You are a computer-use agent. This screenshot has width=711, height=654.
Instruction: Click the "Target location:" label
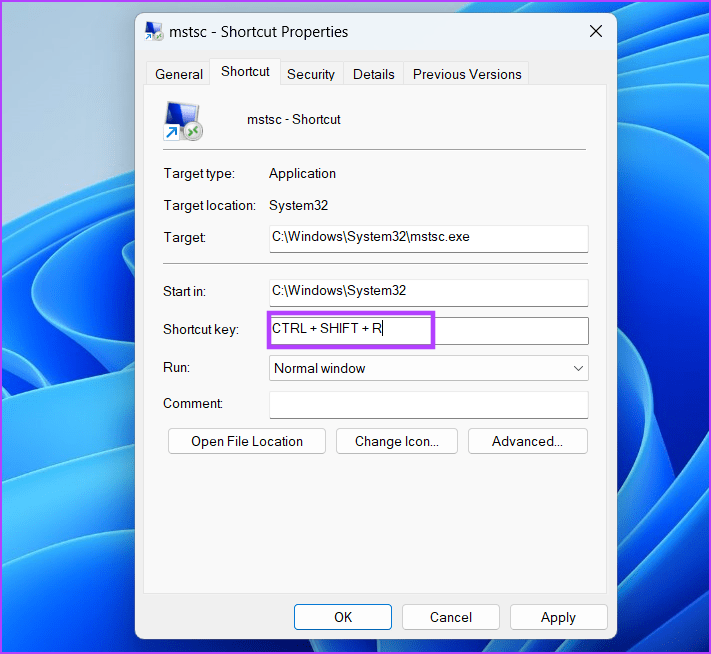pyautogui.click(x=209, y=205)
